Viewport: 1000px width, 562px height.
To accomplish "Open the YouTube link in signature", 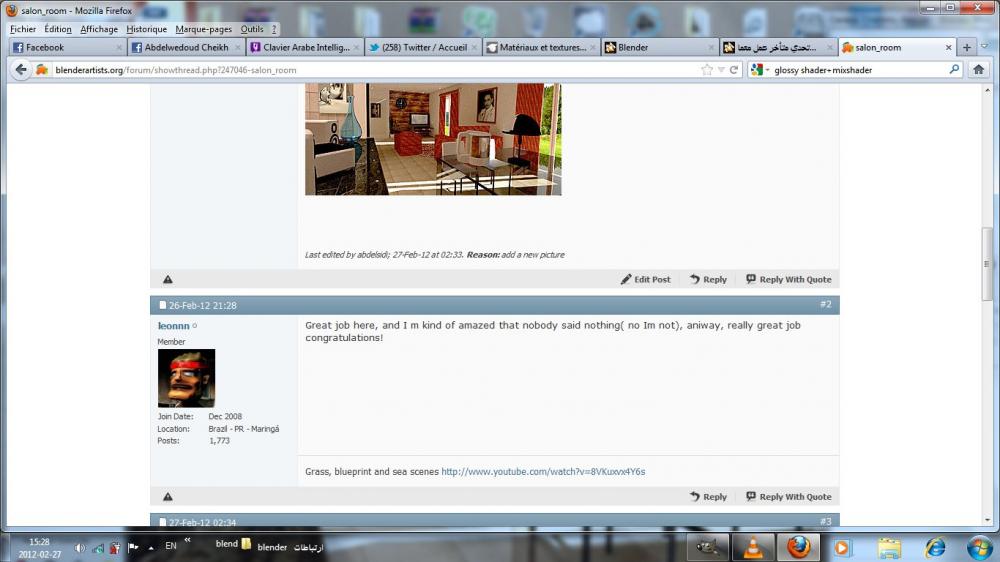I will click(x=543, y=471).
